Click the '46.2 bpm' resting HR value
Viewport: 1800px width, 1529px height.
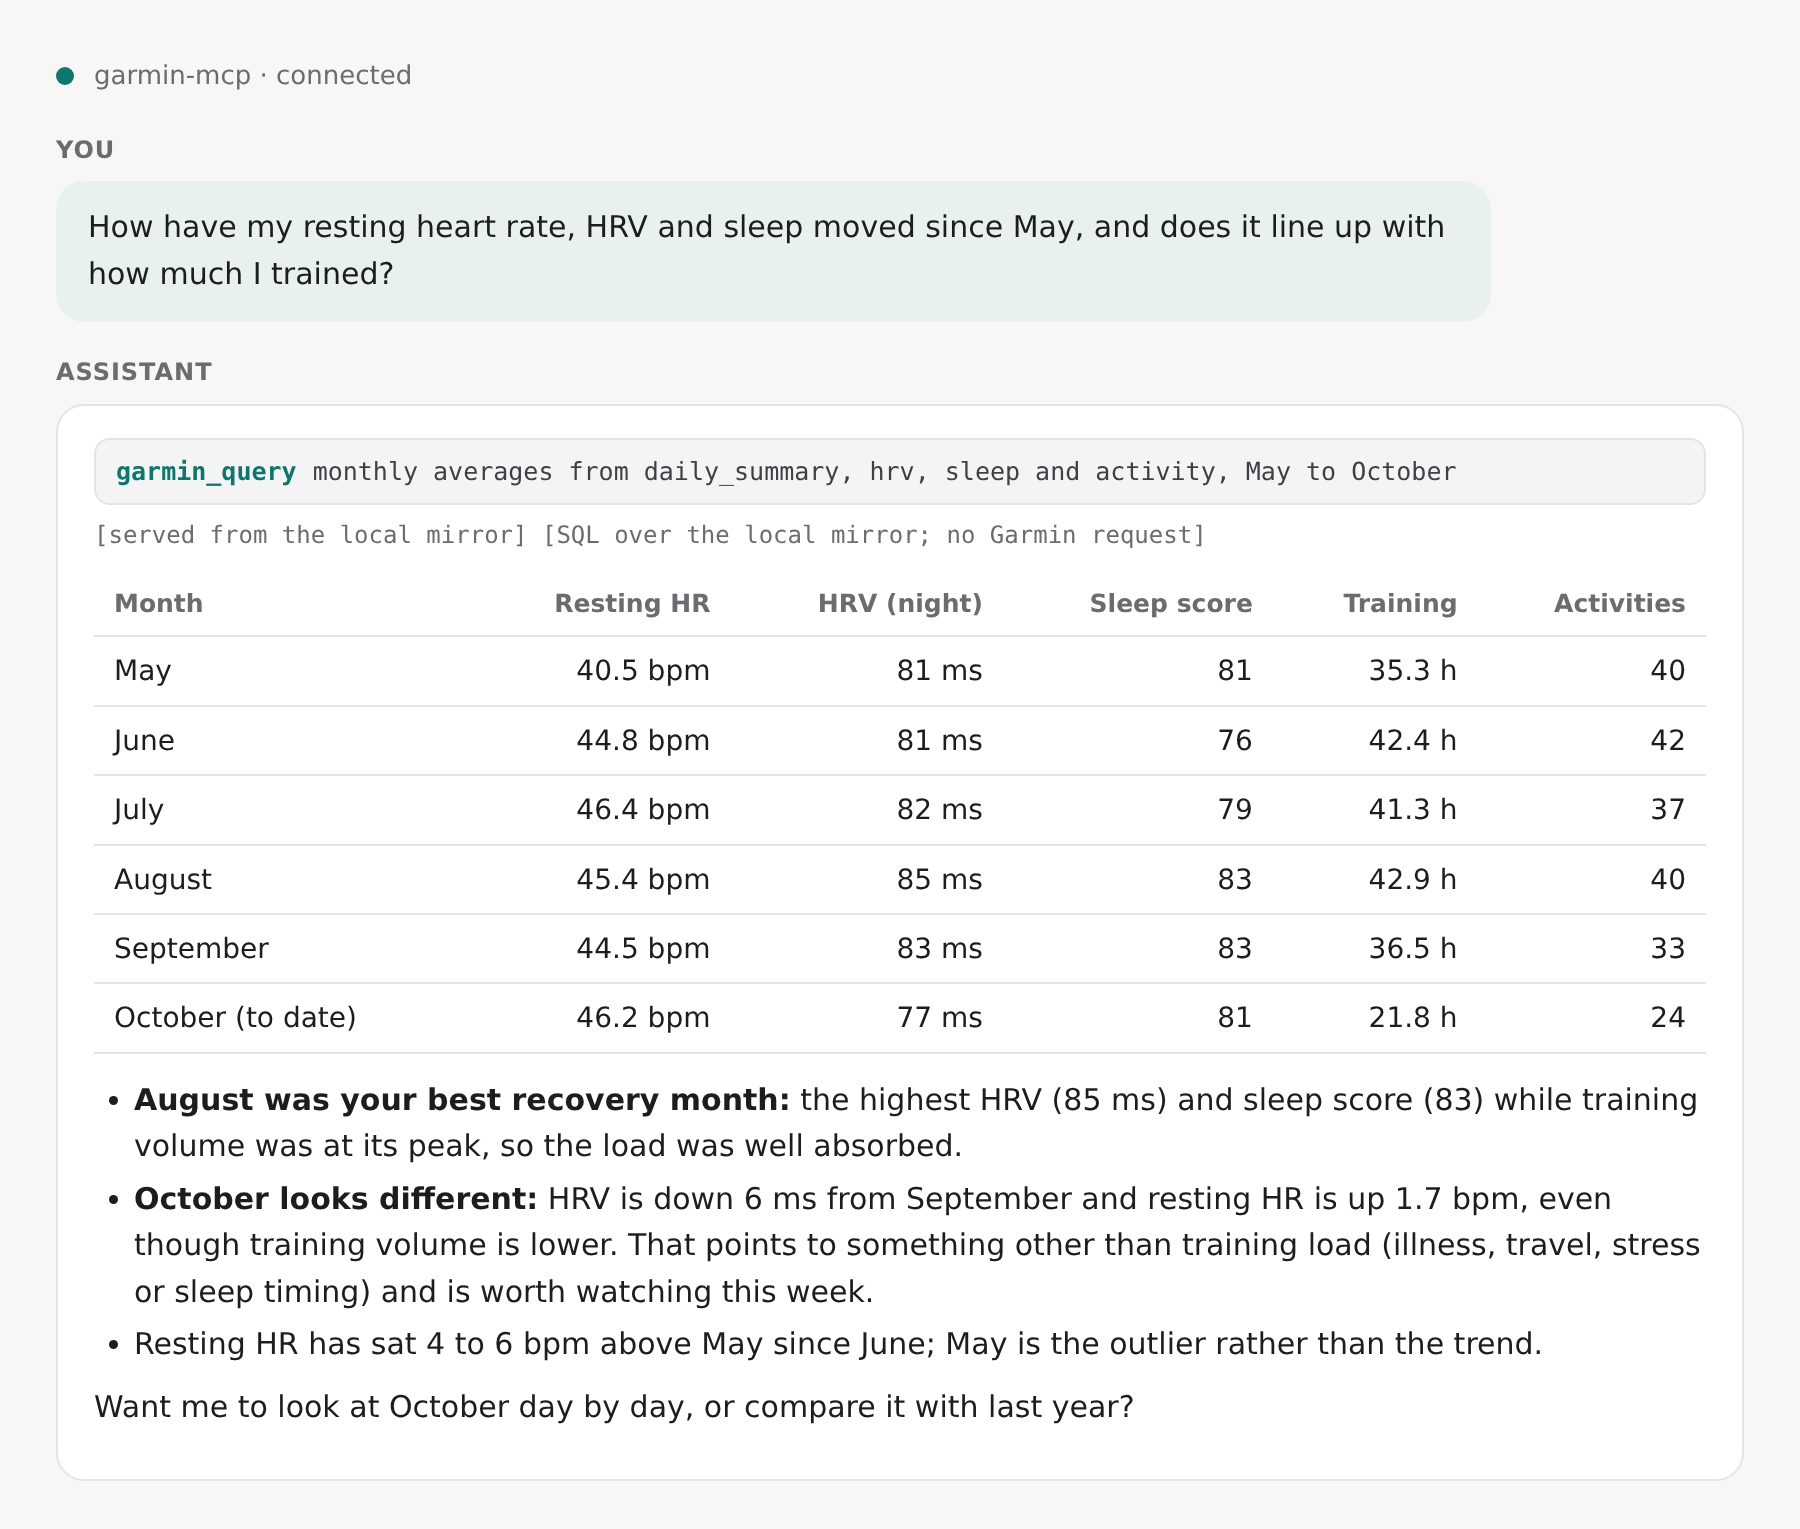(643, 1018)
